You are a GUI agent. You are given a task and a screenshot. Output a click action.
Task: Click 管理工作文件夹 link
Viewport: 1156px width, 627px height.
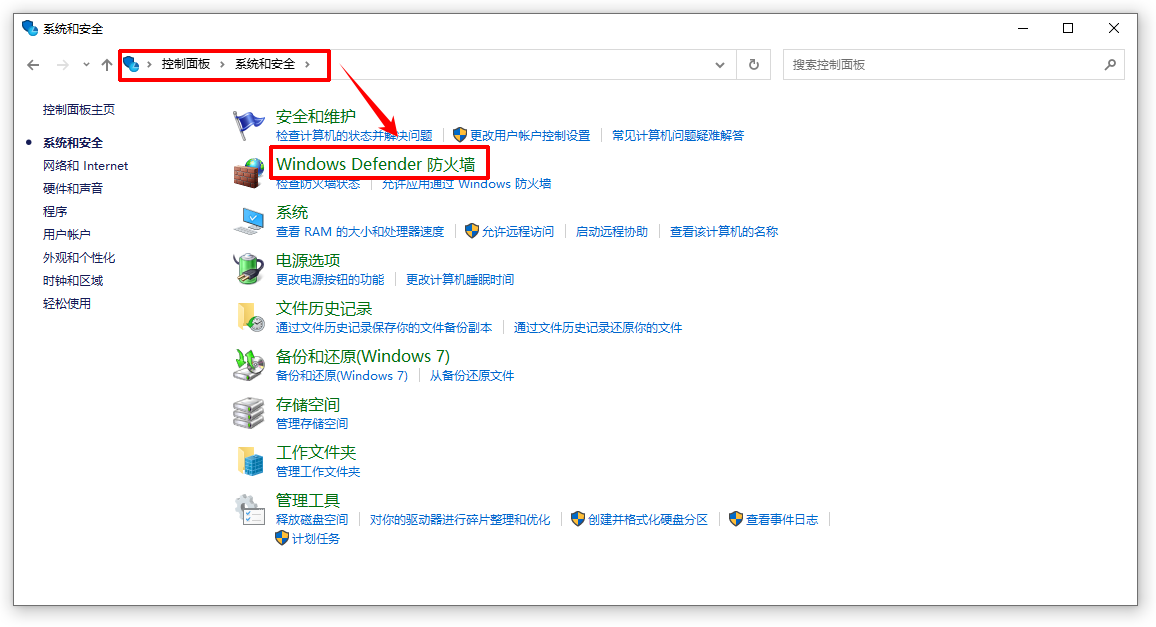318,471
